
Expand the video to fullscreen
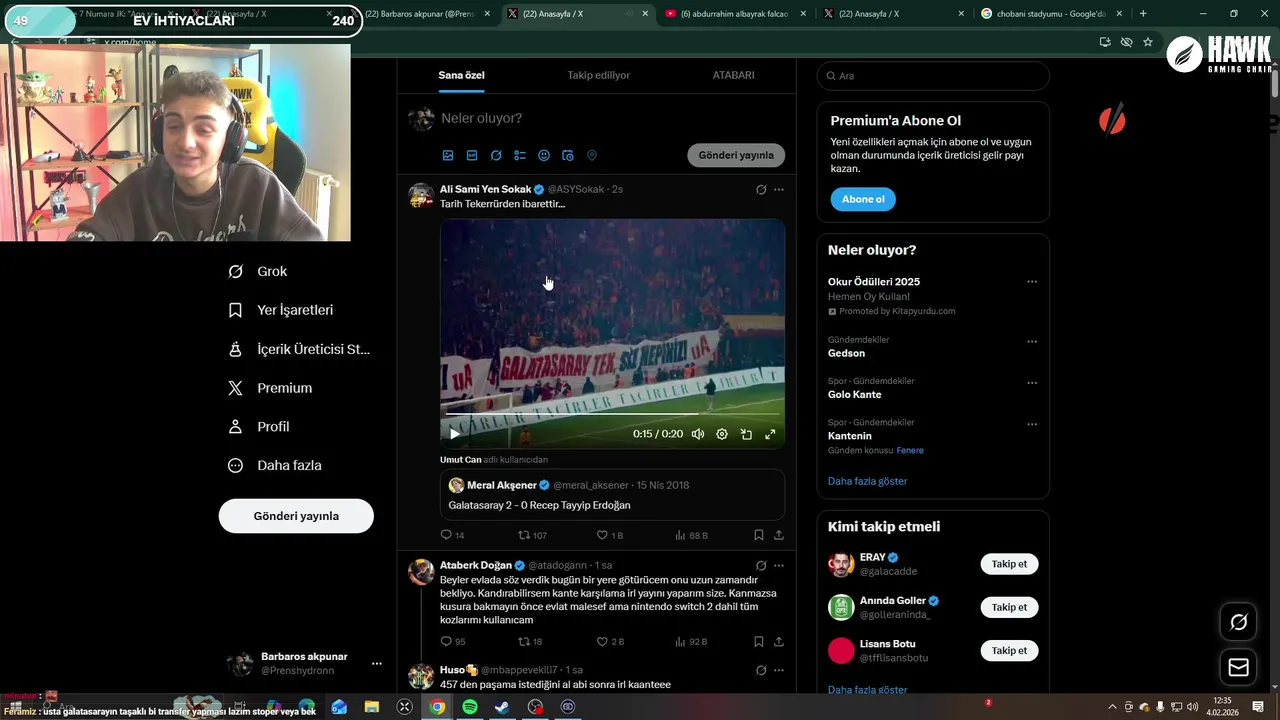(770, 434)
